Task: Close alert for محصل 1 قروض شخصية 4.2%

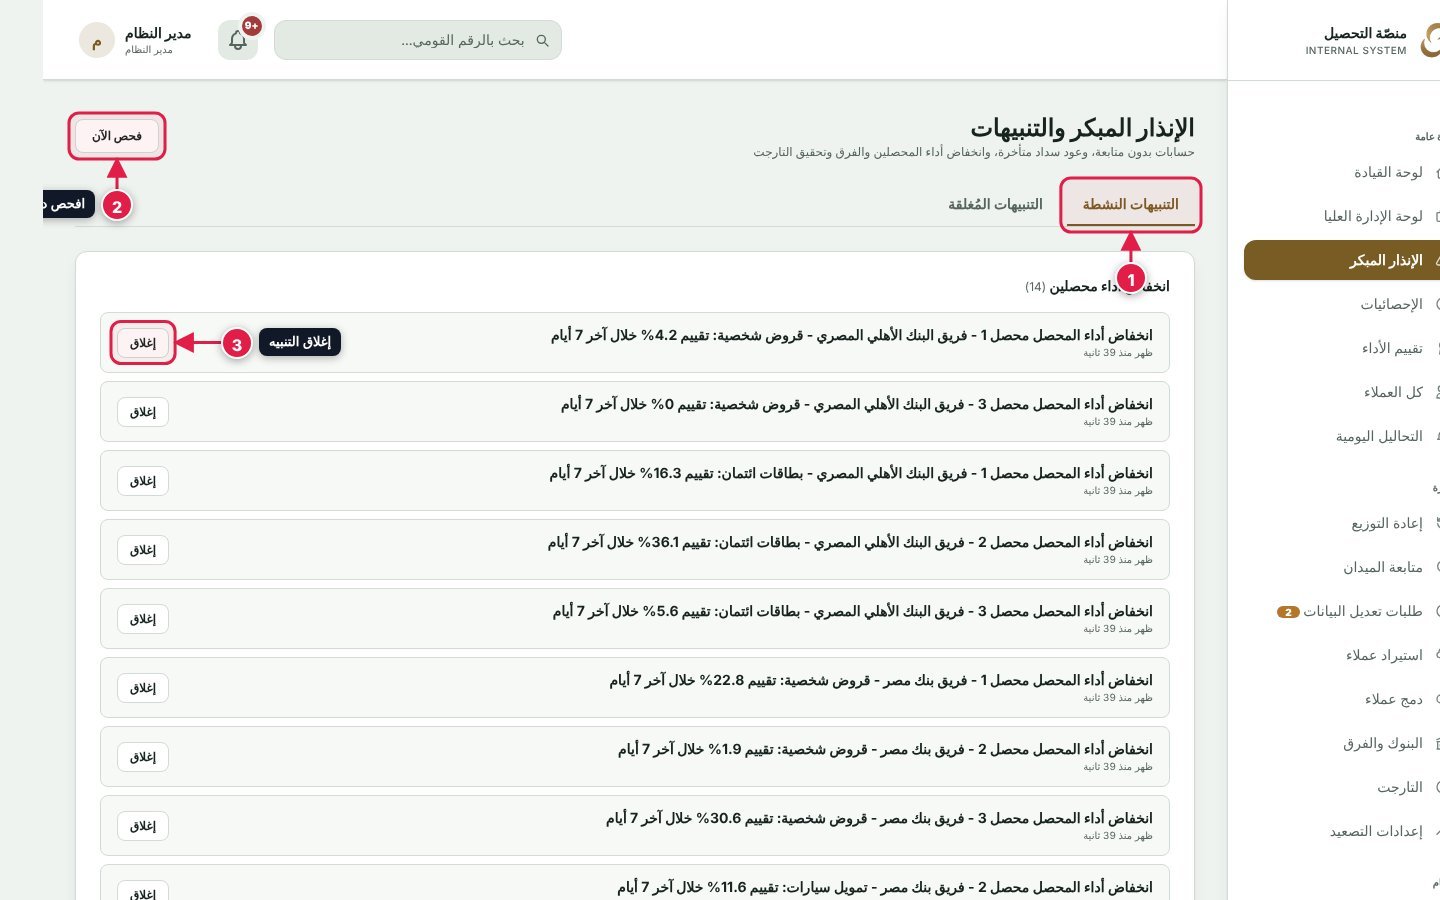Action: (x=143, y=343)
